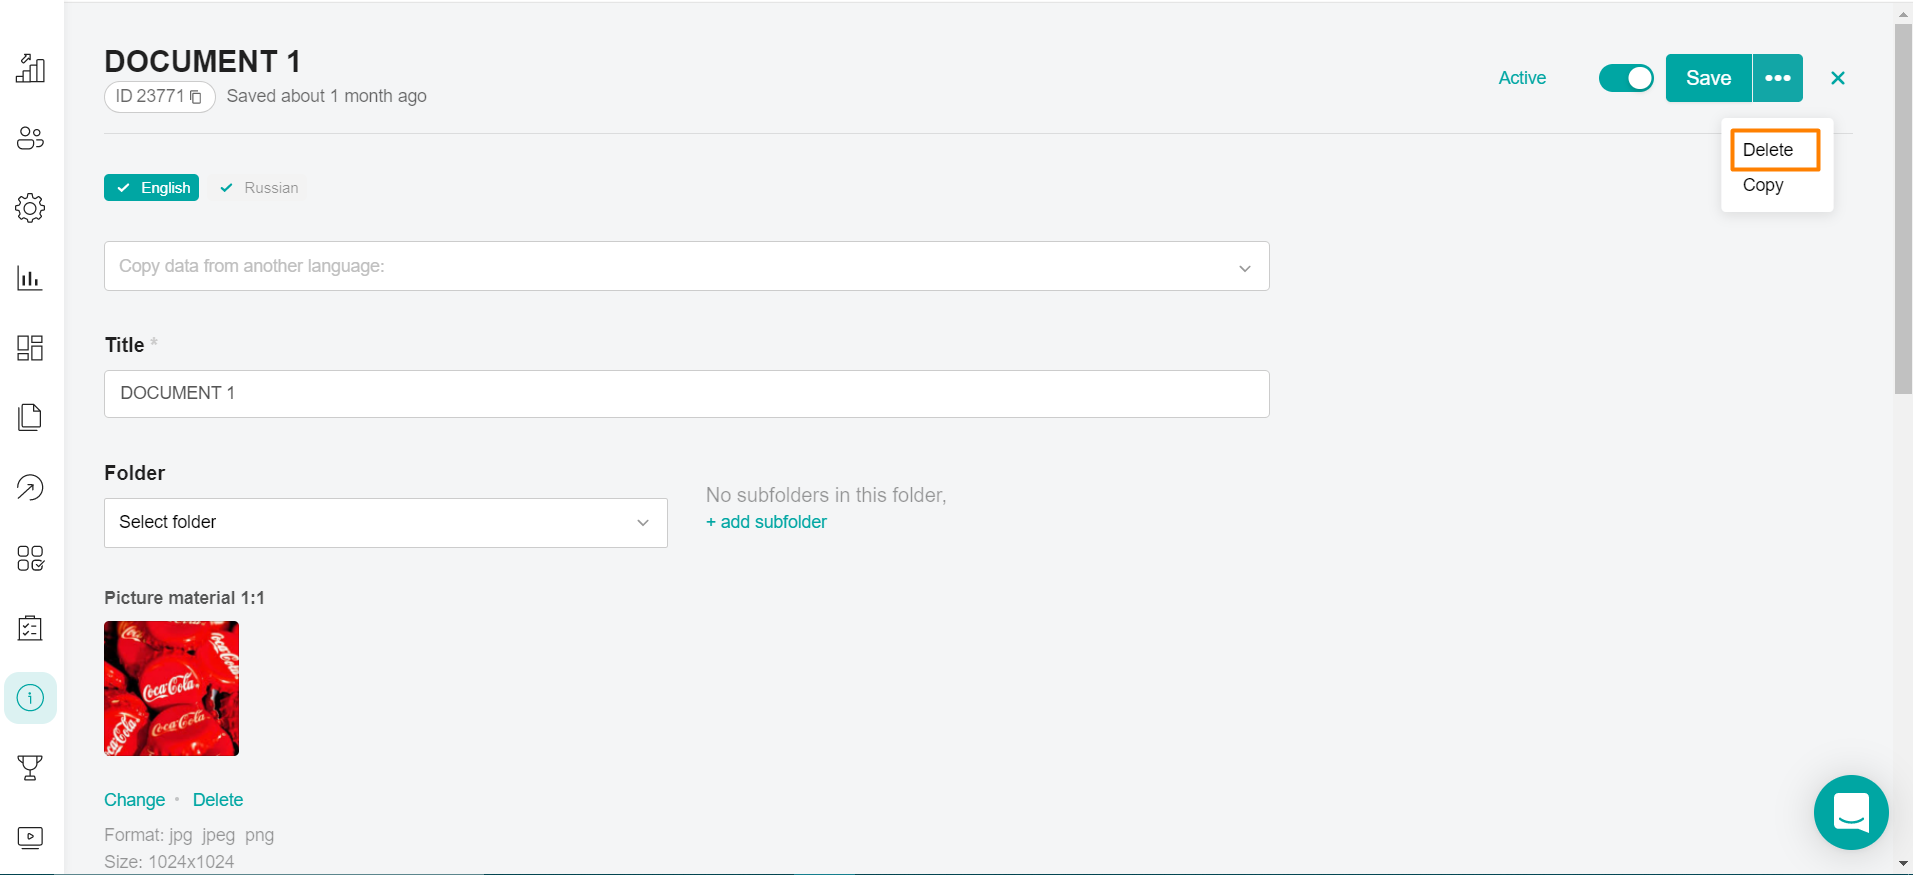Choose Copy from the options menu
1913x875 pixels.
click(1763, 185)
